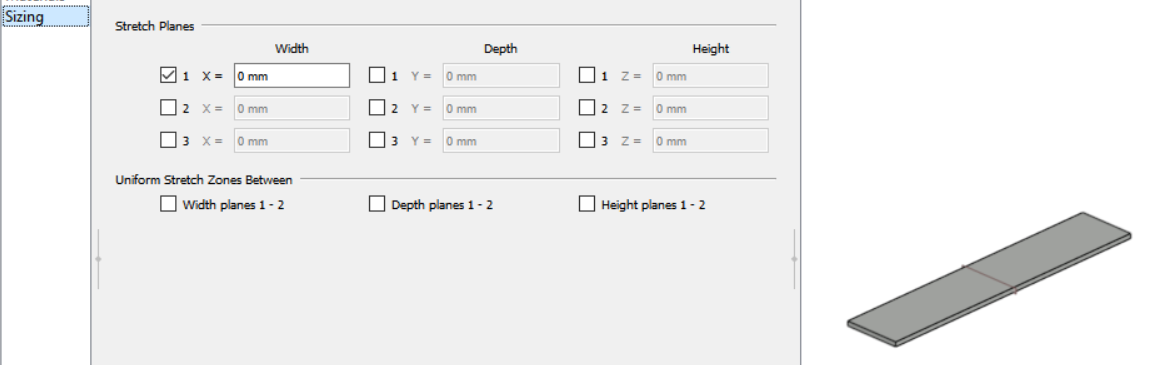This screenshot has height=365, width=1171.
Task: Click the Width plane 2 X value field
Action: coord(292,108)
